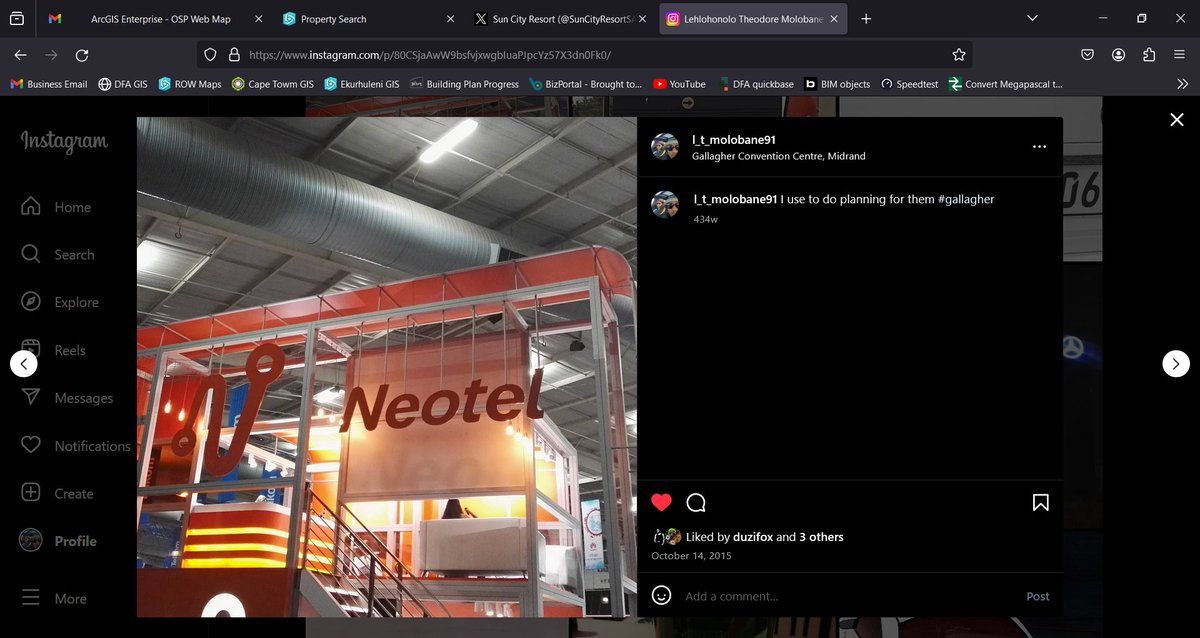This screenshot has width=1200, height=638.
Task: Open Notifications in Instagram sidebar
Action: click(x=76, y=445)
